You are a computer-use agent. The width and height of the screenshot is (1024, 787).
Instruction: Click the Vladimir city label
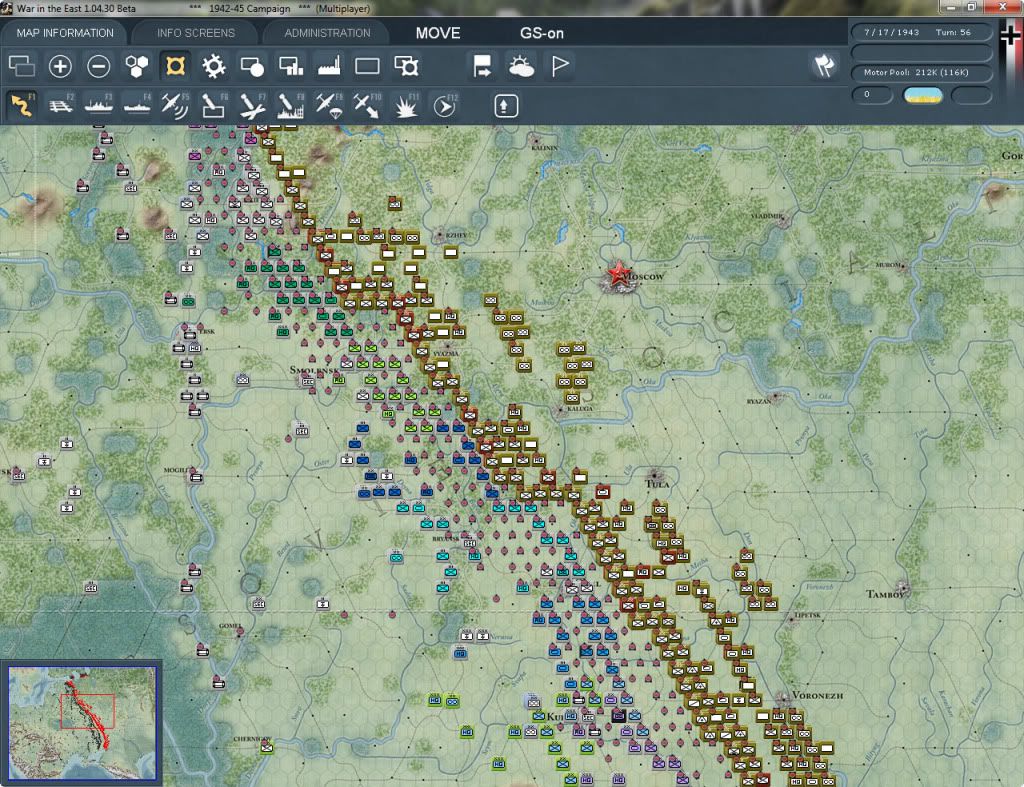click(766, 216)
